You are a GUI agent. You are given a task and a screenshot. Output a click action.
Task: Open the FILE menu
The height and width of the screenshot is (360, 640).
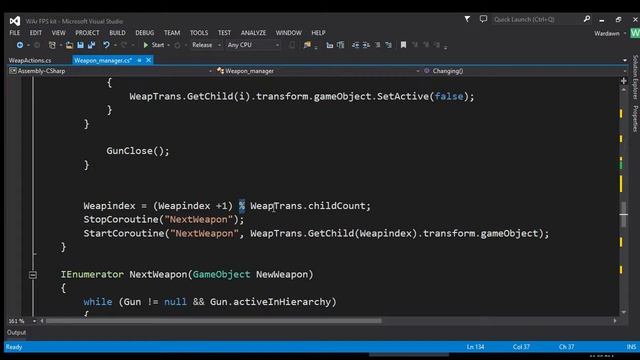coord(15,33)
